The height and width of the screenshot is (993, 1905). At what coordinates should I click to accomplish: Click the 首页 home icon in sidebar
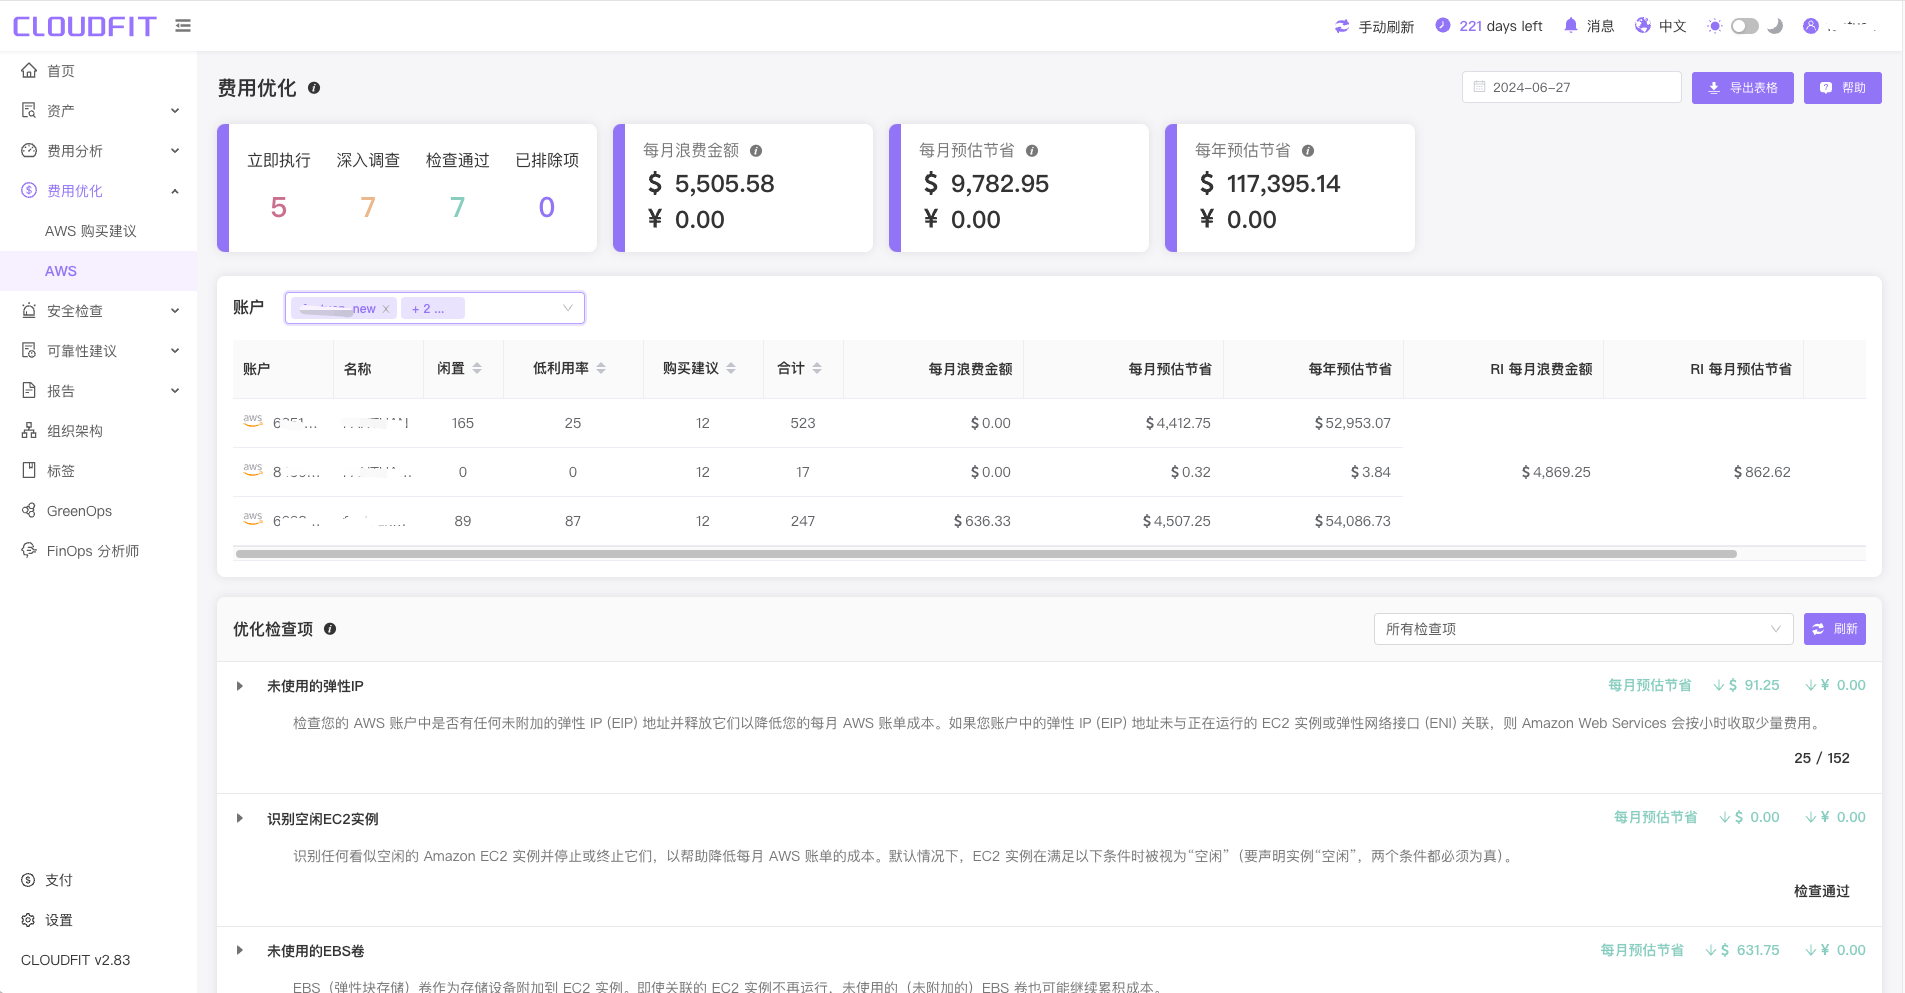point(29,70)
